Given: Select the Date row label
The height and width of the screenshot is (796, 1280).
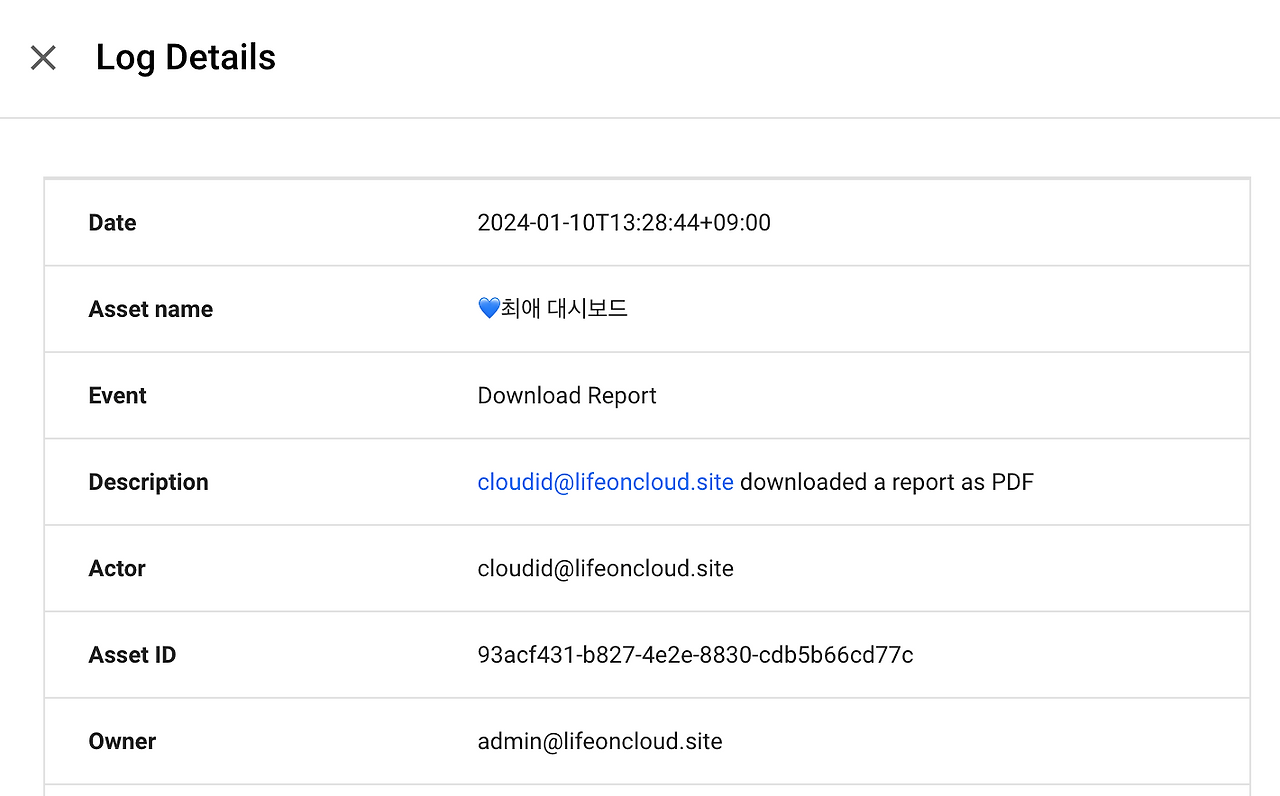Looking at the screenshot, I should pyautogui.click(x=112, y=223).
